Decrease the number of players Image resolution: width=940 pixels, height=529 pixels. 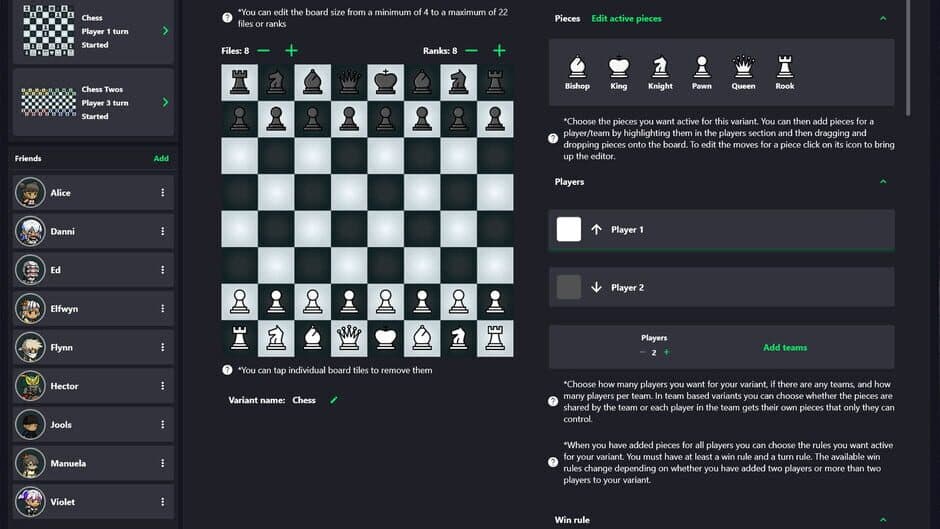pos(642,352)
